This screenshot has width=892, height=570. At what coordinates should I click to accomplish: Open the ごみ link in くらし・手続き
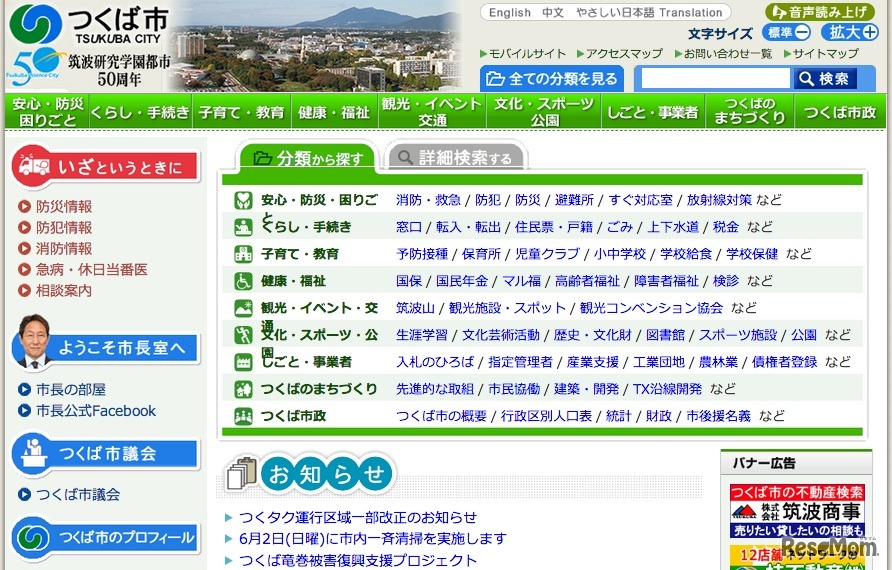pyautogui.click(x=620, y=227)
